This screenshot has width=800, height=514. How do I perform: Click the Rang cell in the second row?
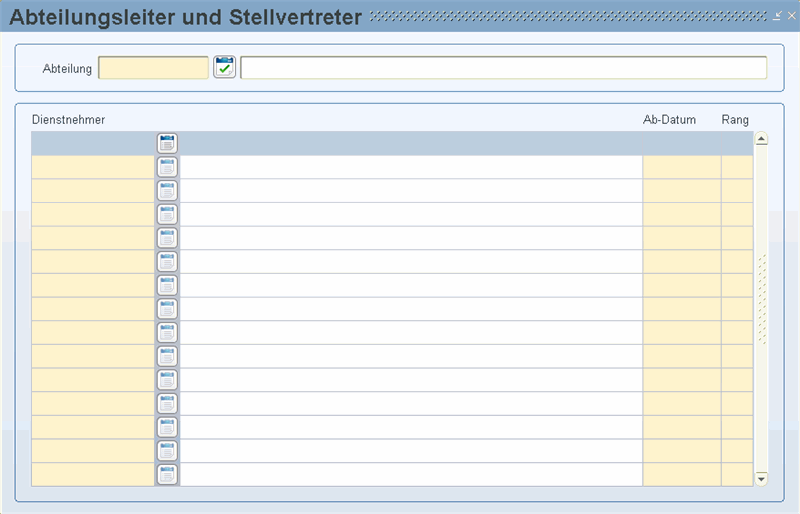click(x=737, y=167)
